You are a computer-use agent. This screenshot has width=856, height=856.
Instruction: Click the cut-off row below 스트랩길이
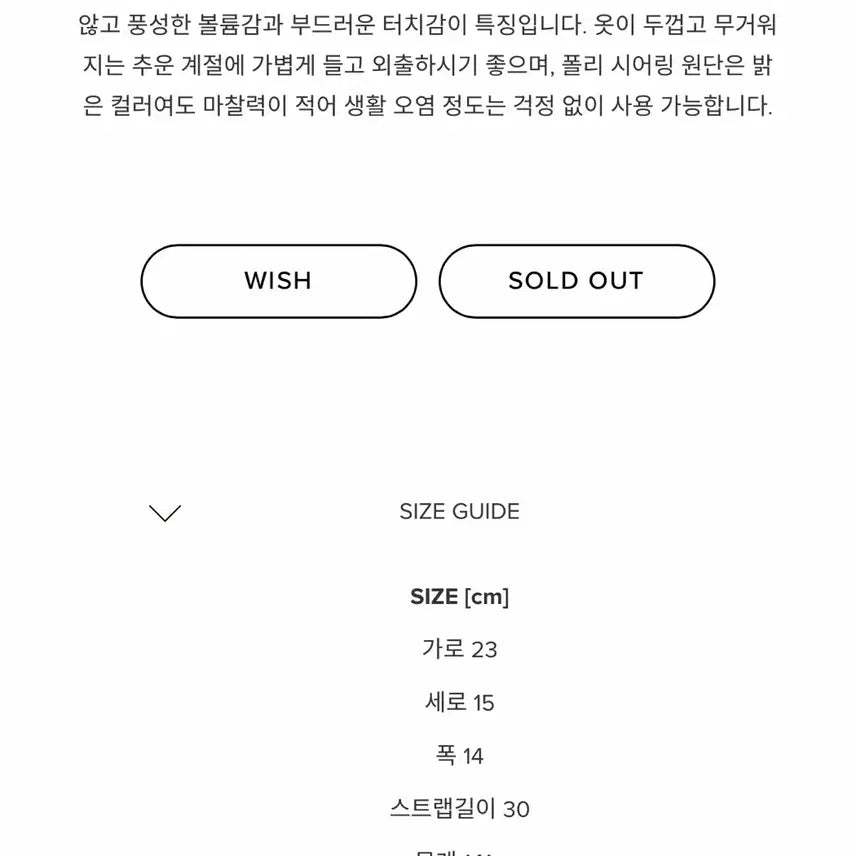pyautogui.click(x=459, y=852)
